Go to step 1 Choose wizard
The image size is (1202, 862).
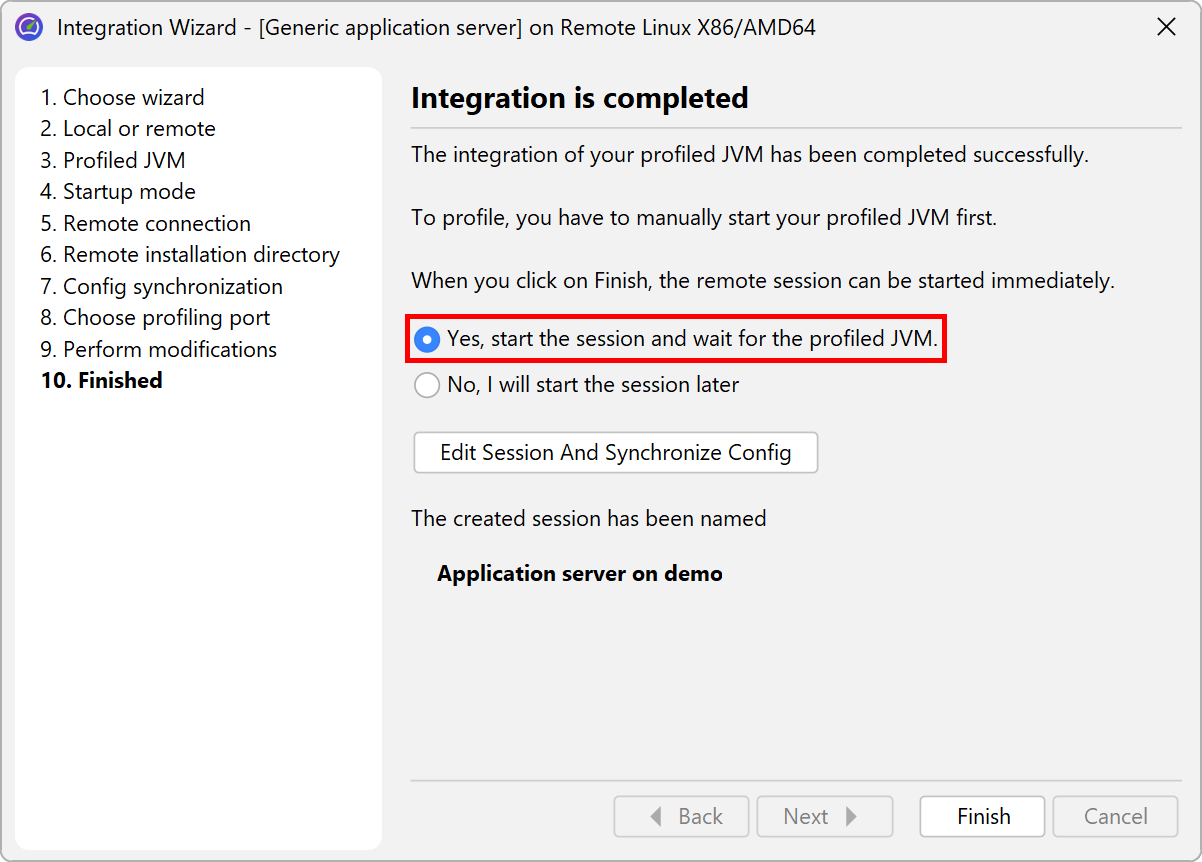pyautogui.click(x=122, y=98)
